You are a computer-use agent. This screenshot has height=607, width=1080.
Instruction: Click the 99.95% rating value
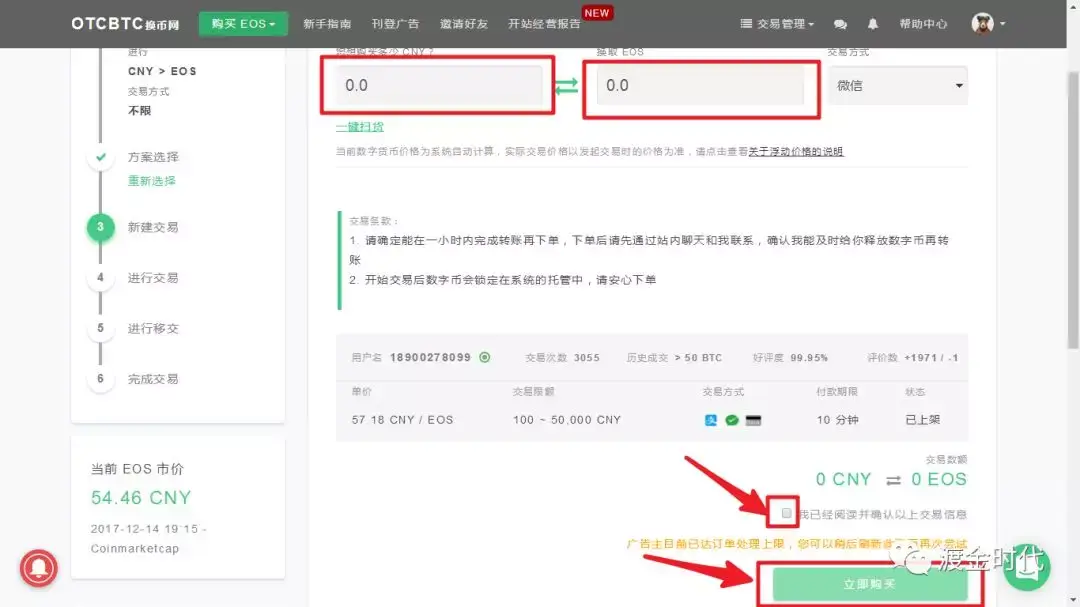809,358
